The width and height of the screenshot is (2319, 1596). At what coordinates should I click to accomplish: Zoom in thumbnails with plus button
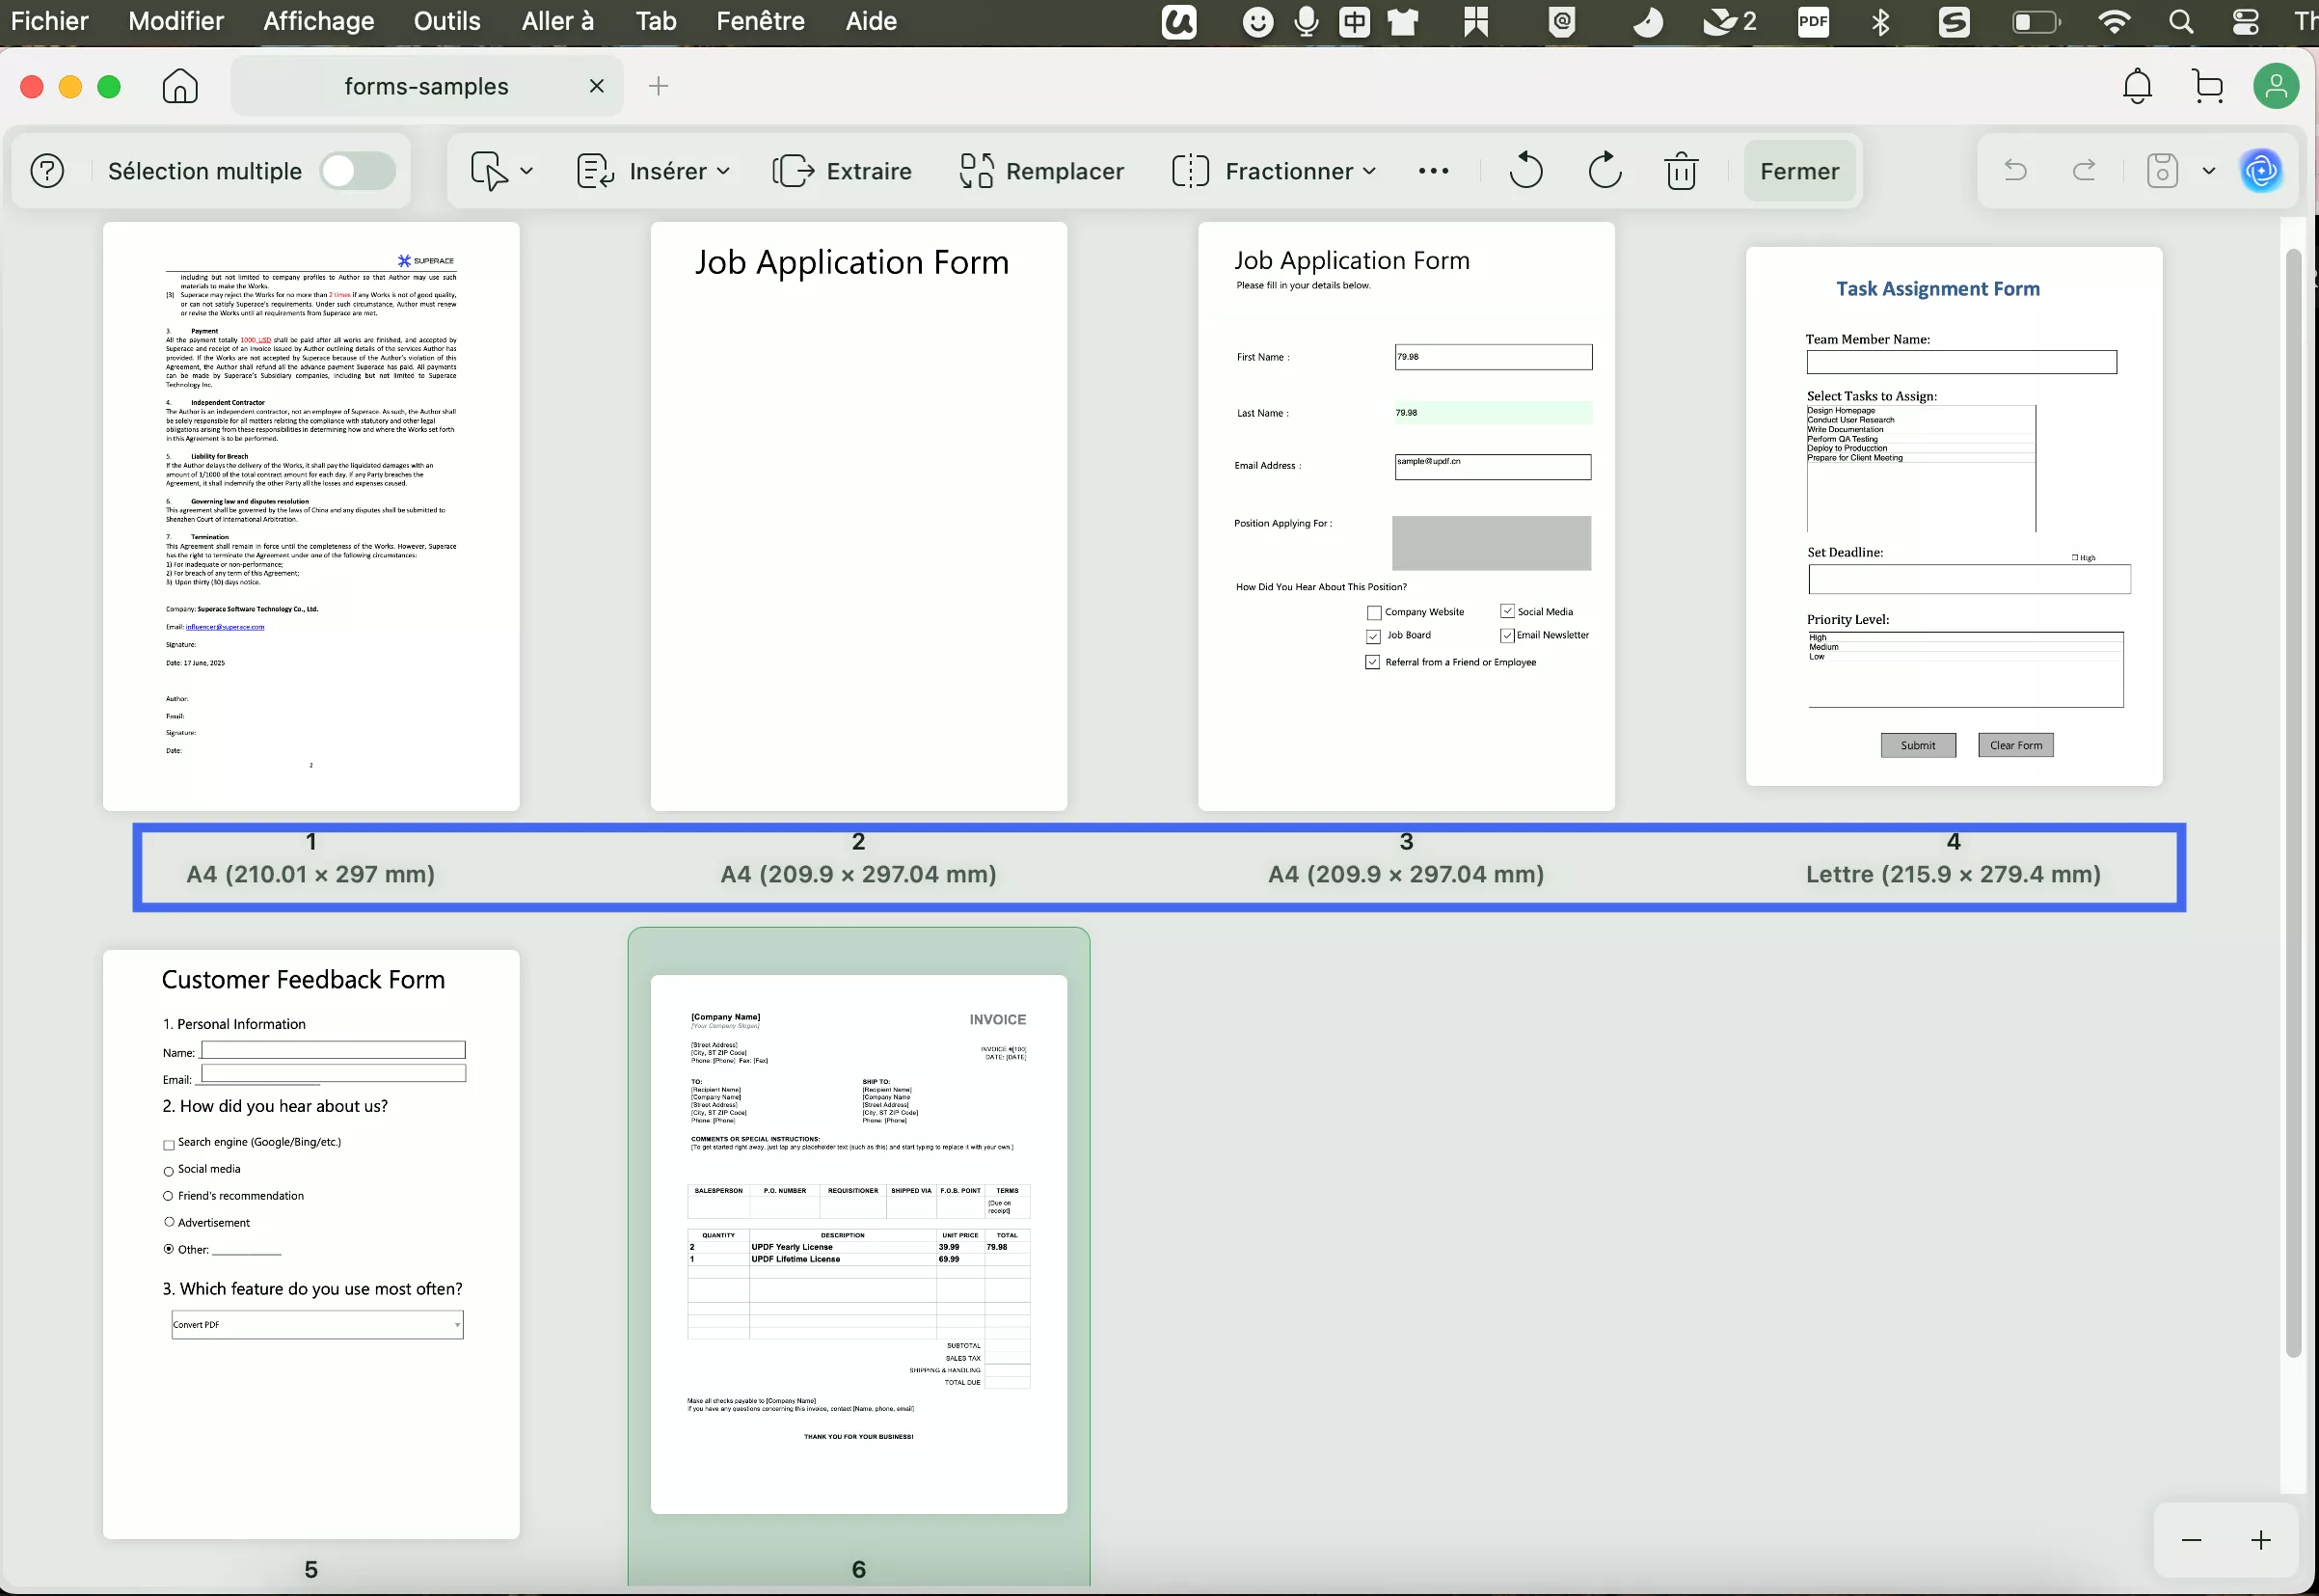pos(2260,1540)
